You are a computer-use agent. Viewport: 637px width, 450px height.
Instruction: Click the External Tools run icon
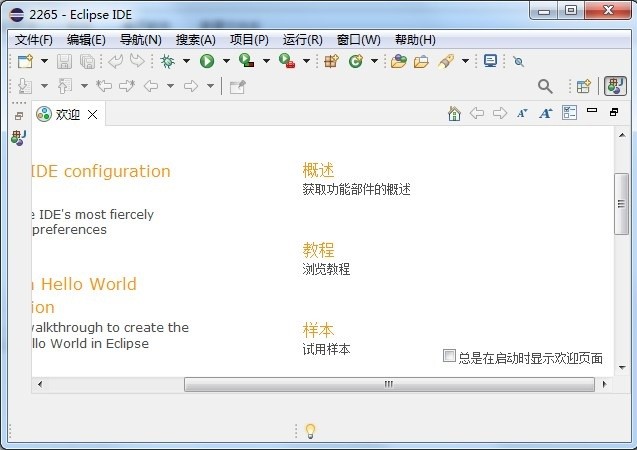(x=287, y=61)
